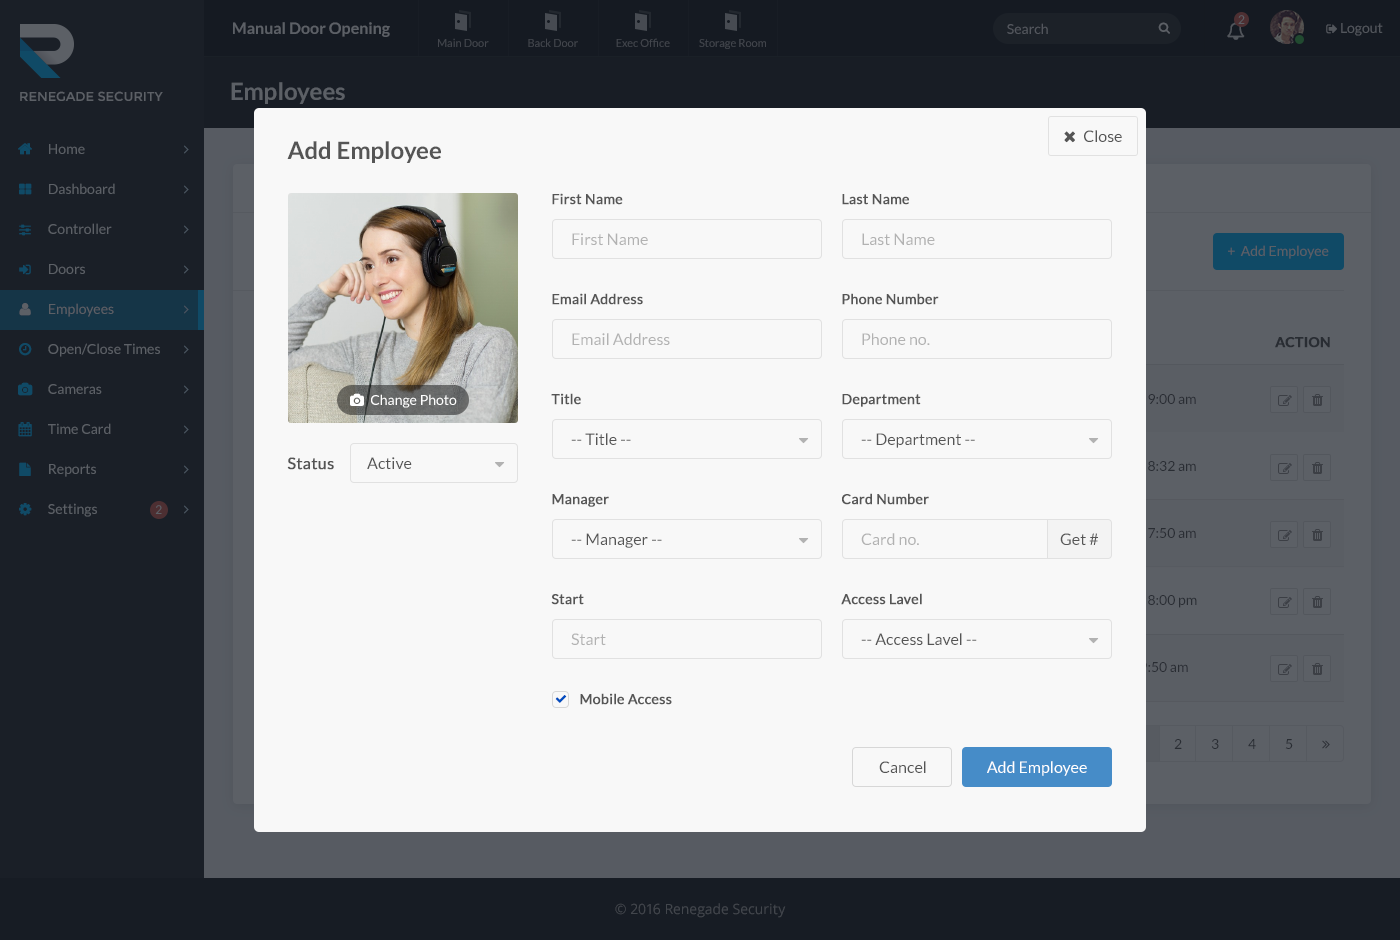Navigate to the Cameras section
This screenshot has width=1400, height=940.
pos(75,389)
